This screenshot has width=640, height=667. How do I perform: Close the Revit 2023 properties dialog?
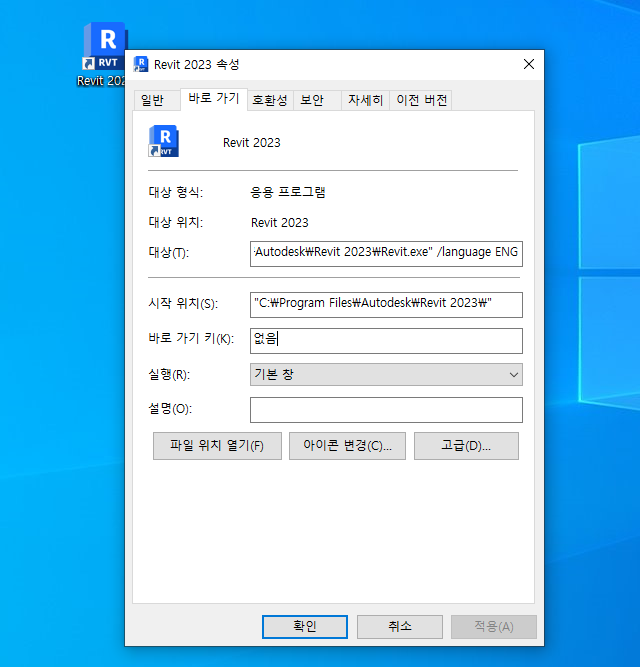(529, 64)
